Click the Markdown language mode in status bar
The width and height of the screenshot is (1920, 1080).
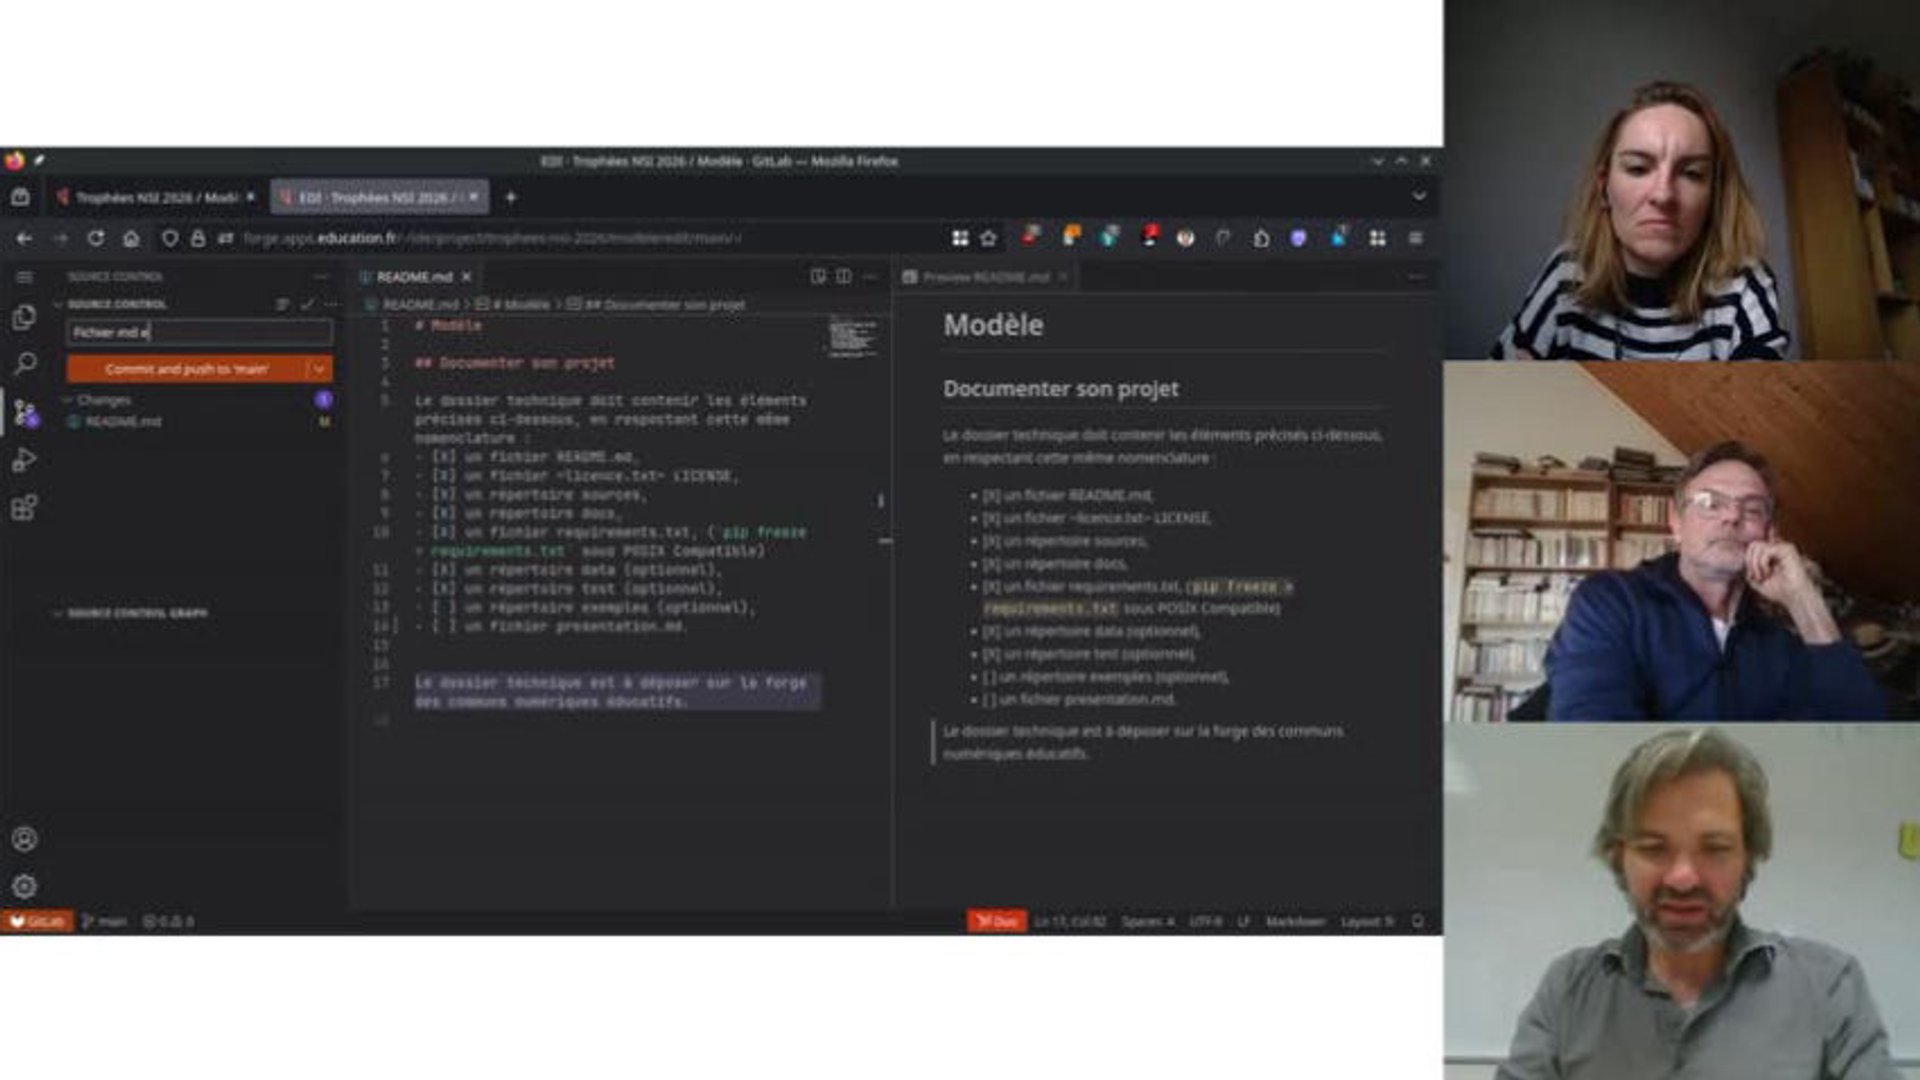pos(1295,921)
